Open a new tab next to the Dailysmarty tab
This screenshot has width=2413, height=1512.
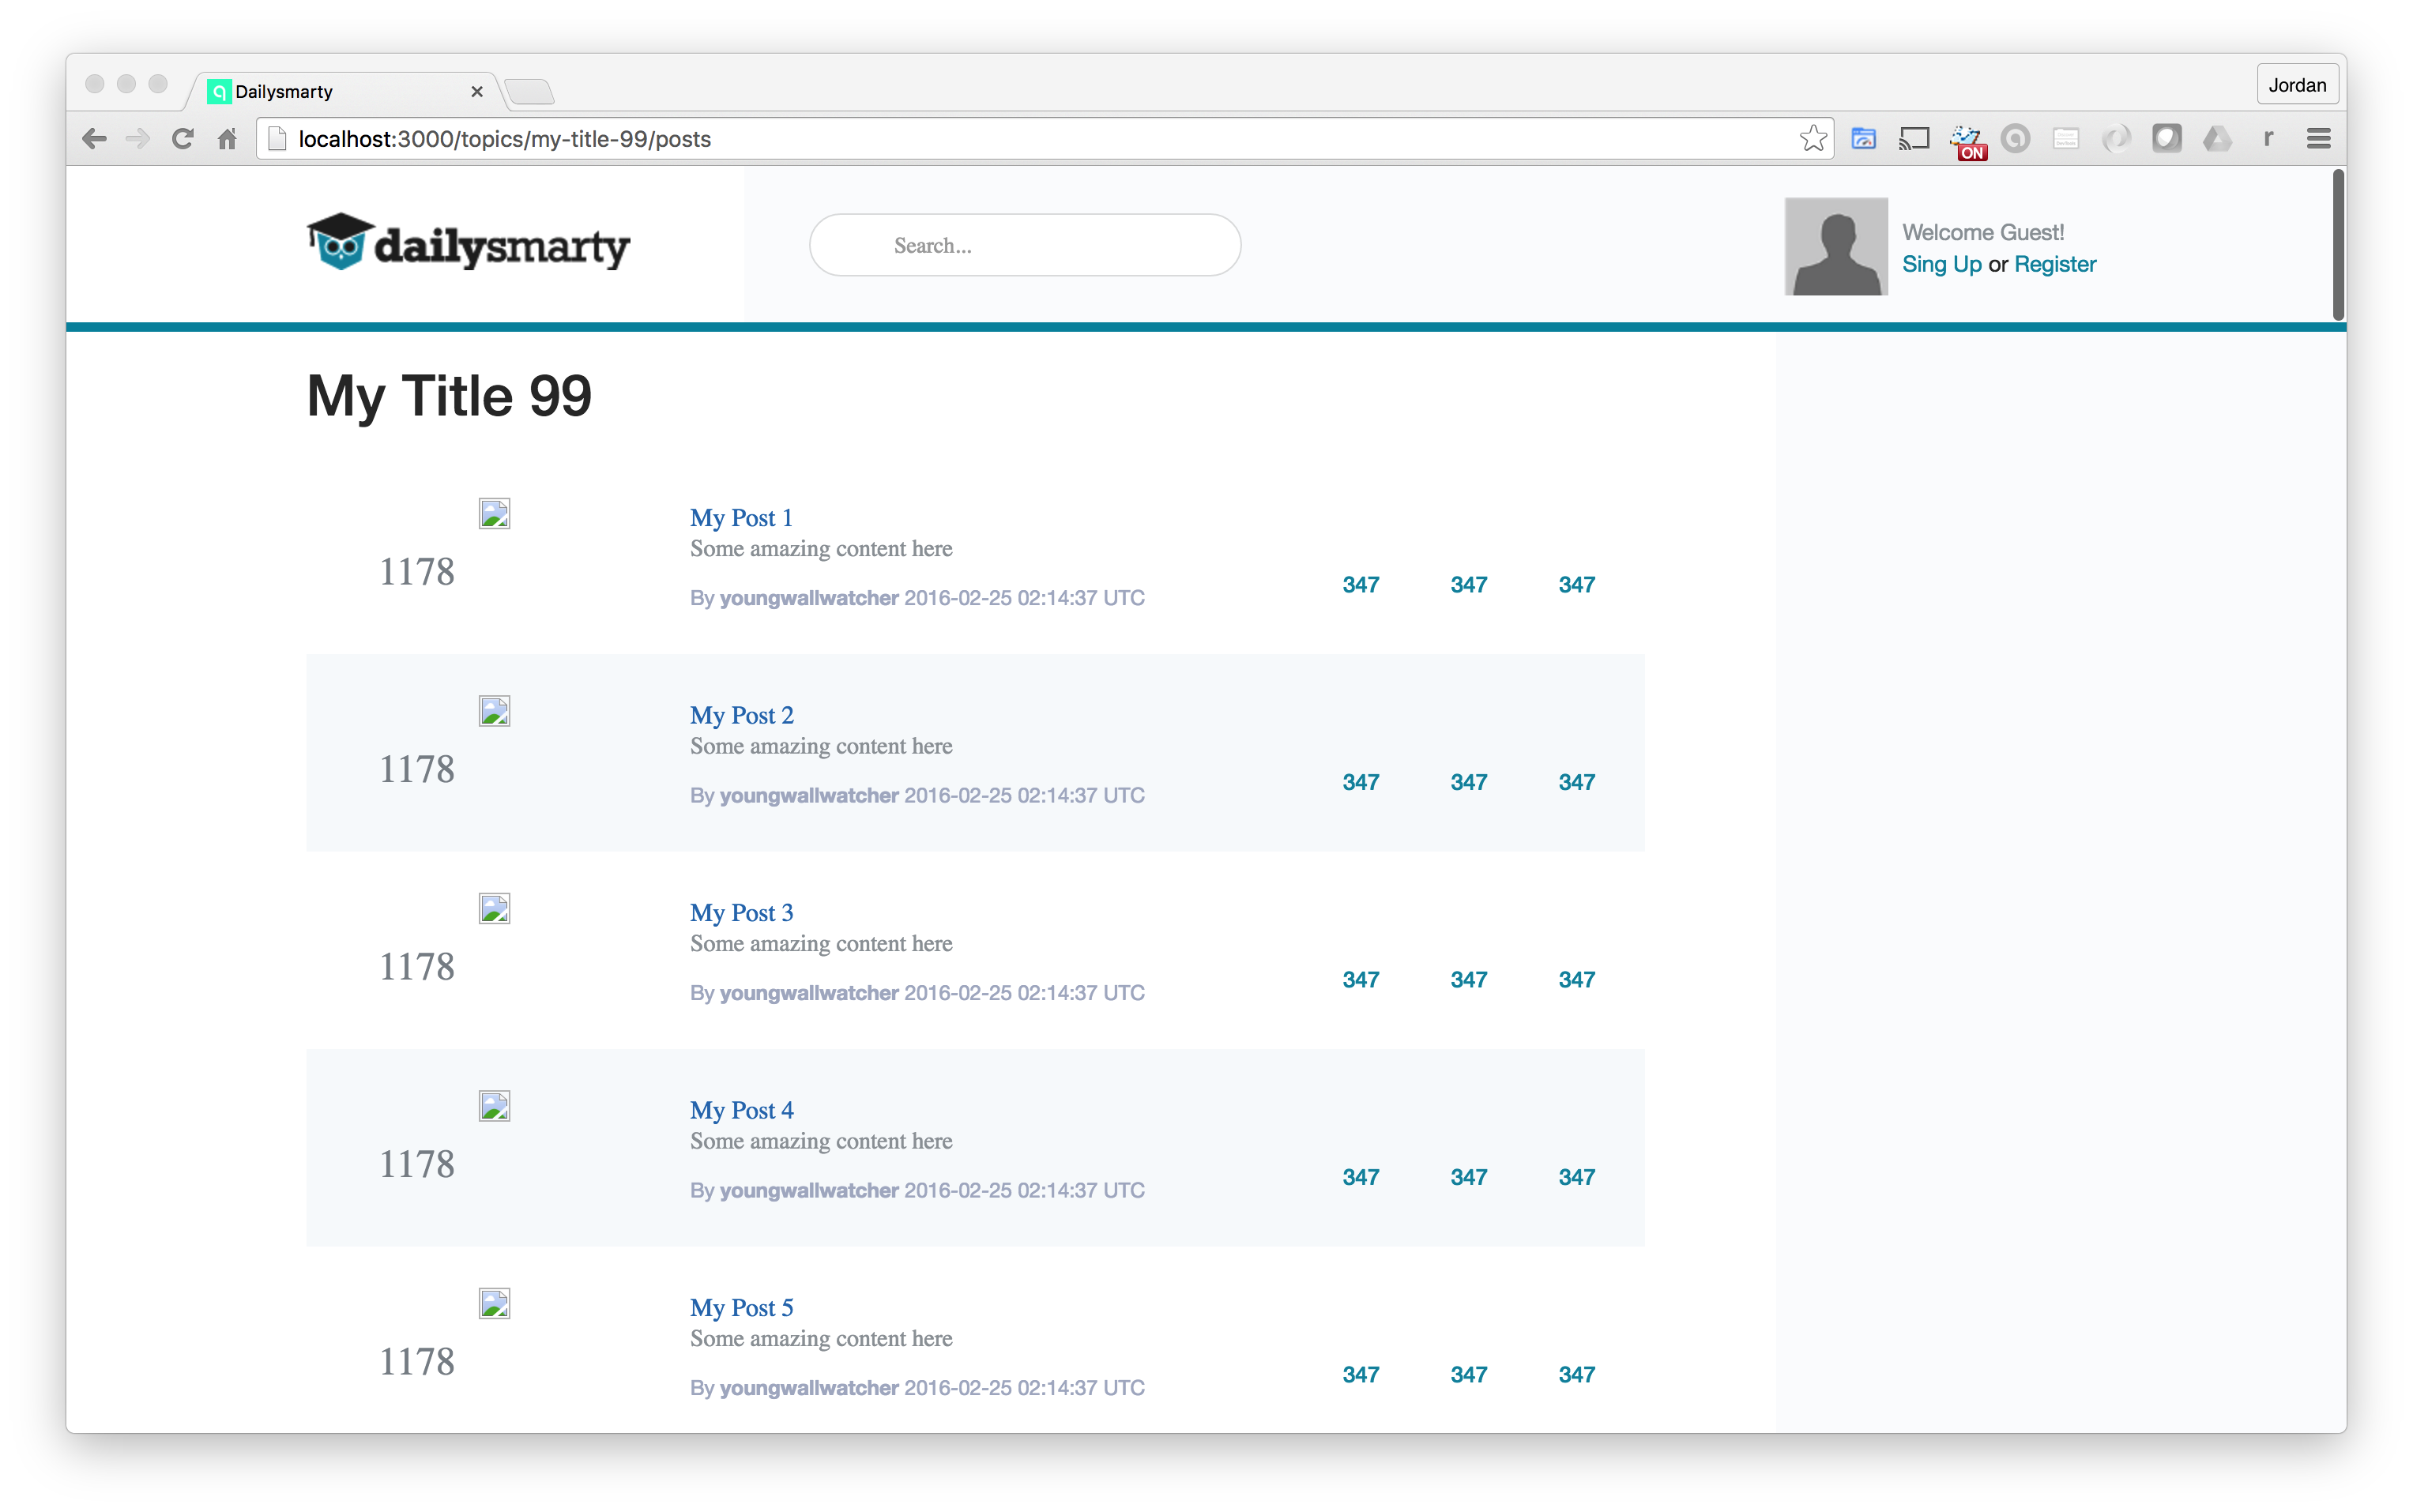(x=529, y=93)
